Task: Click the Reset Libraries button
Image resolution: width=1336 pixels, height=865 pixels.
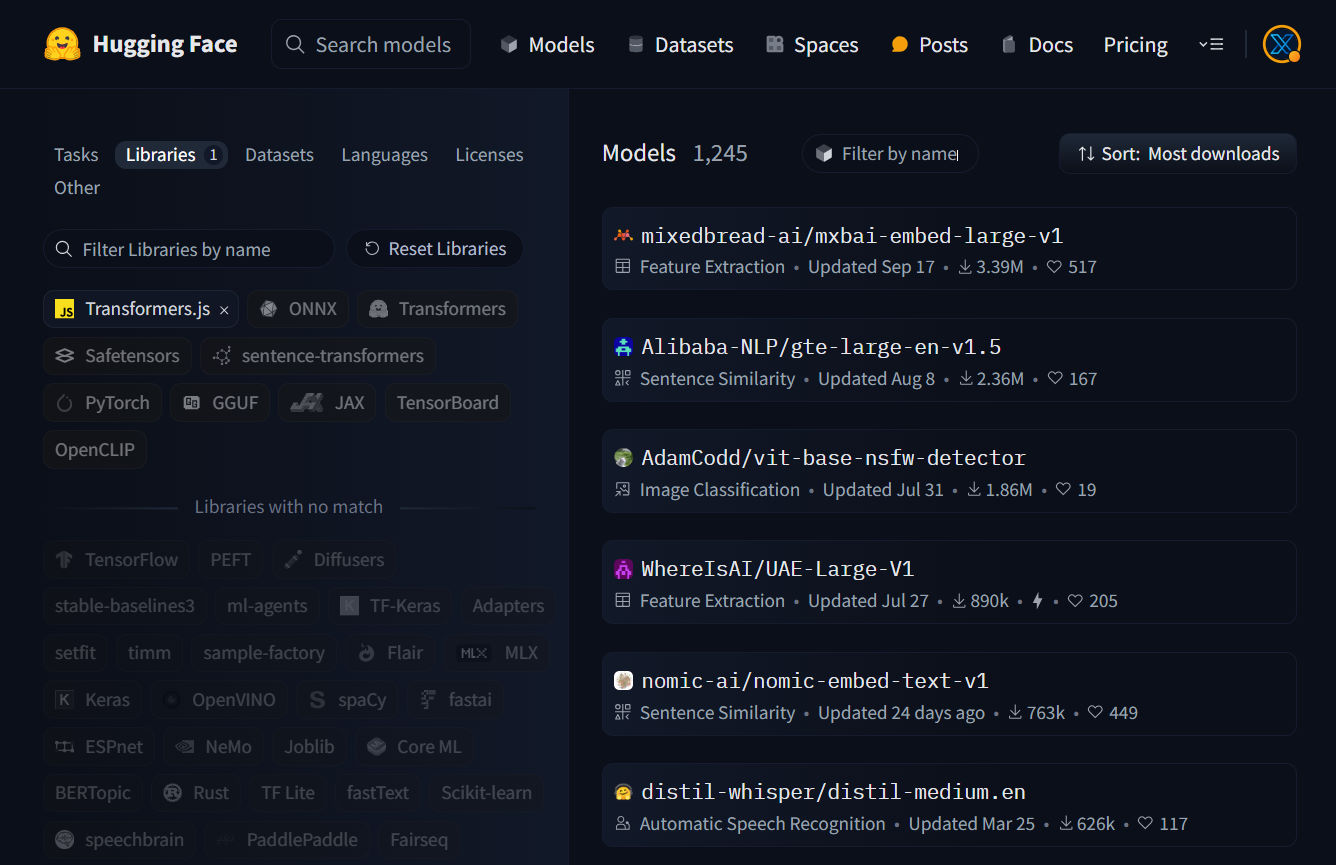Action: click(x=435, y=249)
